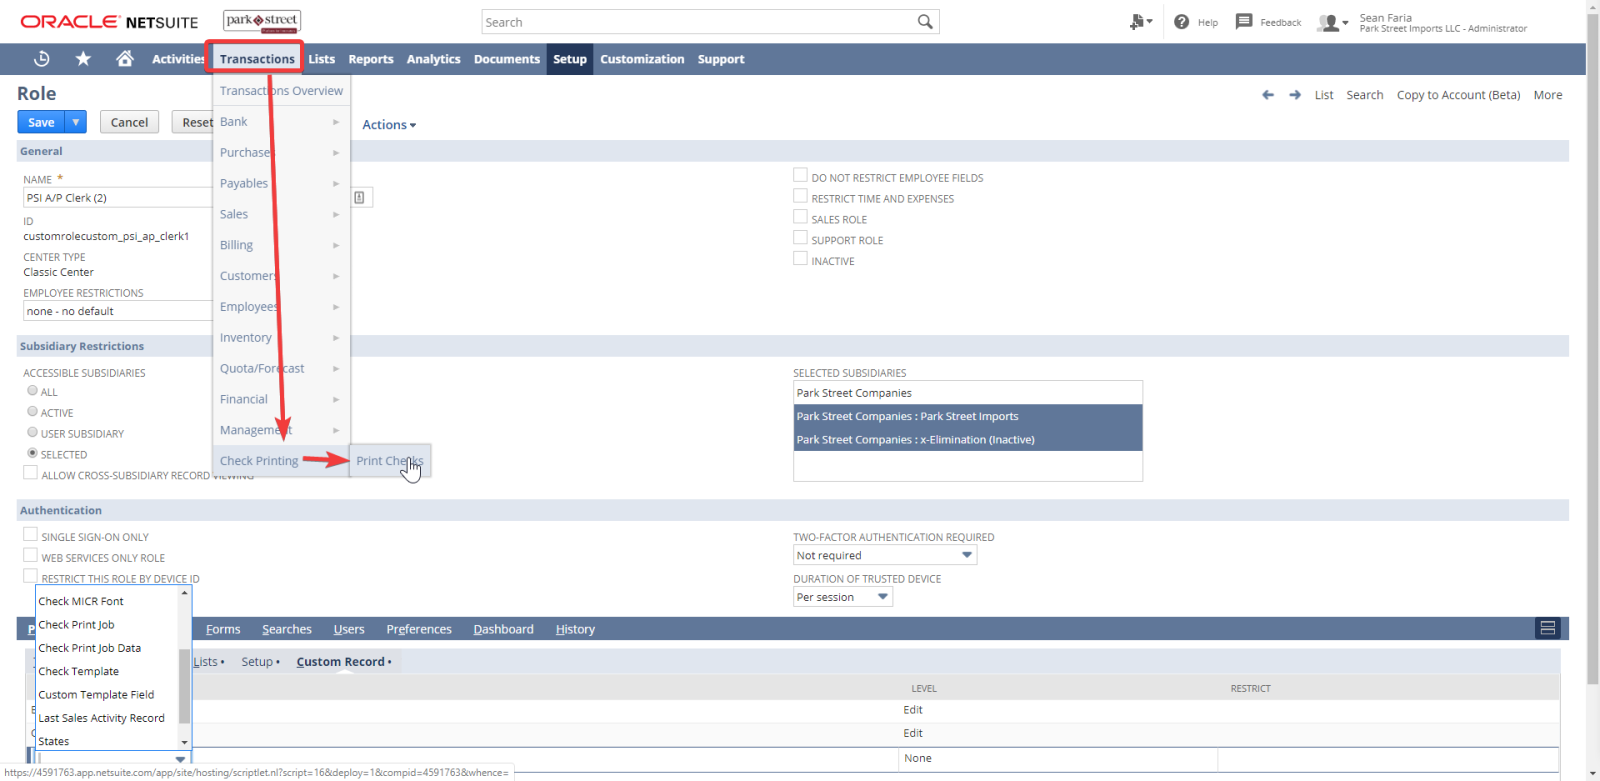This screenshot has height=781, width=1600.
Task: Tick the Sales Role checkbox
Action: [x=800, y=217]
